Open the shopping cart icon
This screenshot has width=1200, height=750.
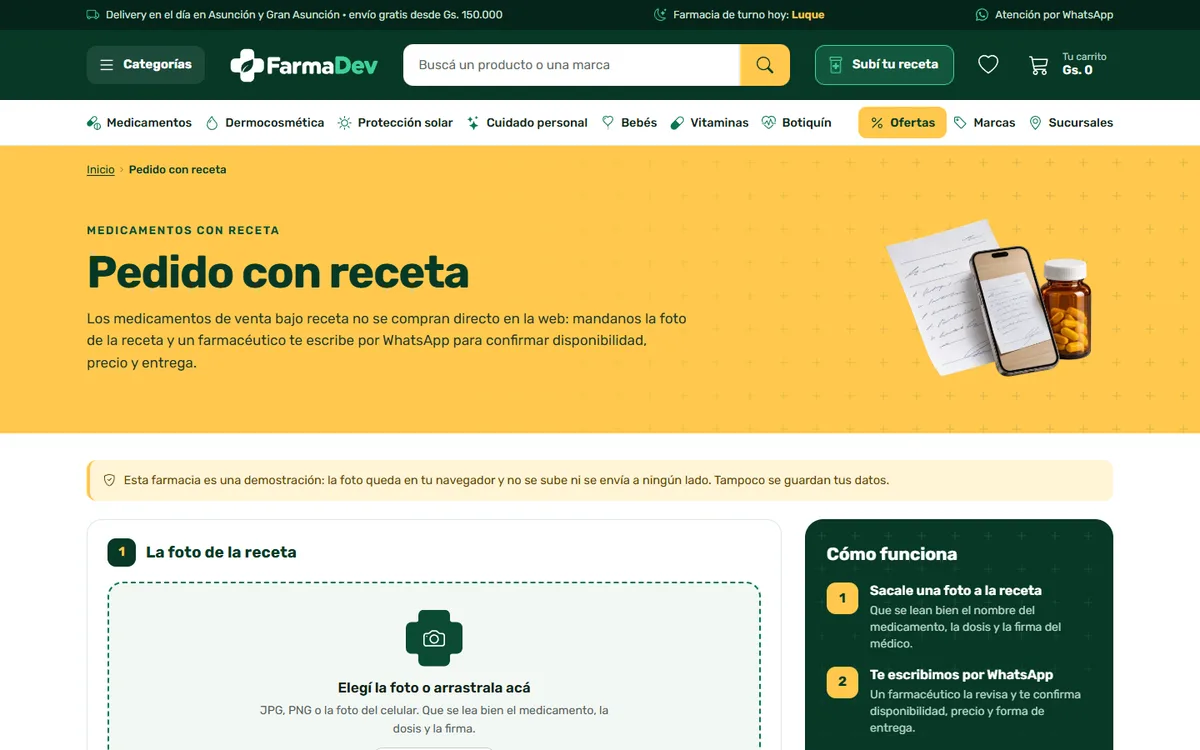[x=1039, y=65]
